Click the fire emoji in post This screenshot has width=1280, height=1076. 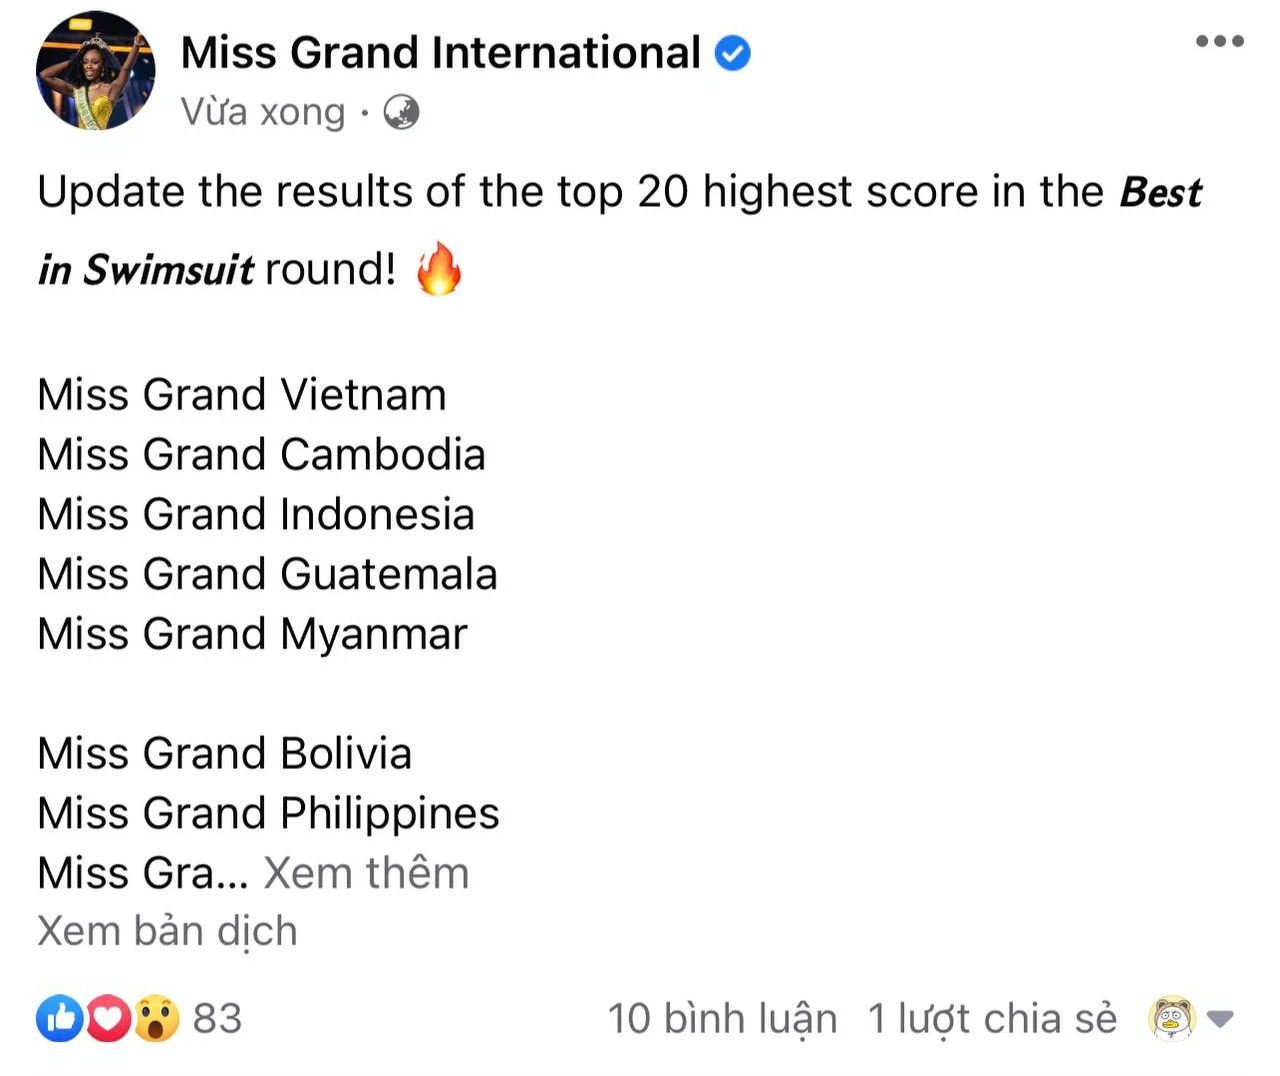click(x=438, y=269)
